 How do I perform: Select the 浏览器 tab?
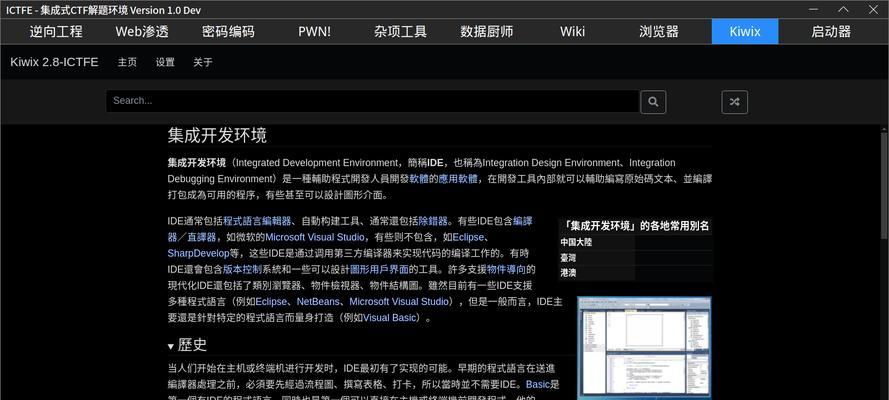[659, 31]
